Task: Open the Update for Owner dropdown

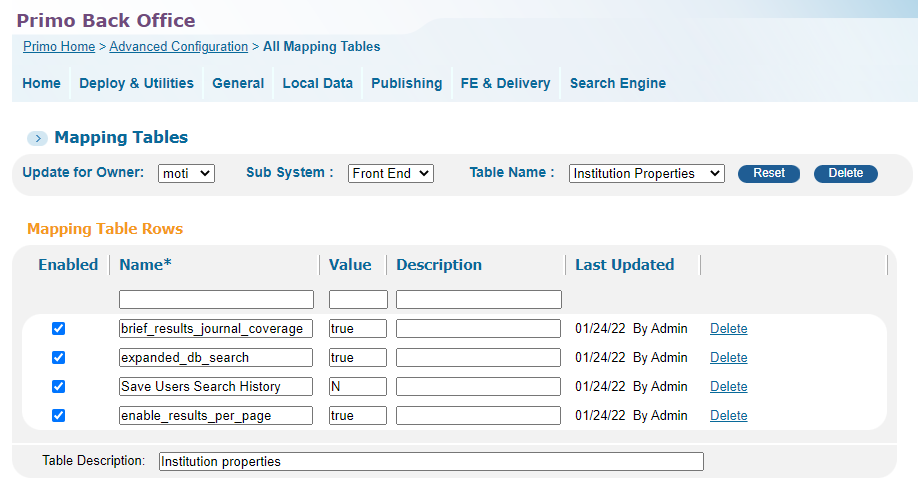Action: click(x=186, y=173)
